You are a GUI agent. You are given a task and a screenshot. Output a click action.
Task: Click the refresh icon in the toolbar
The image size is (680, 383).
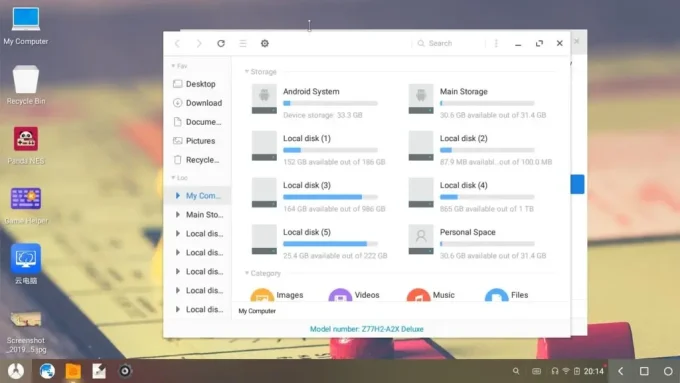[x=221, y=43]
